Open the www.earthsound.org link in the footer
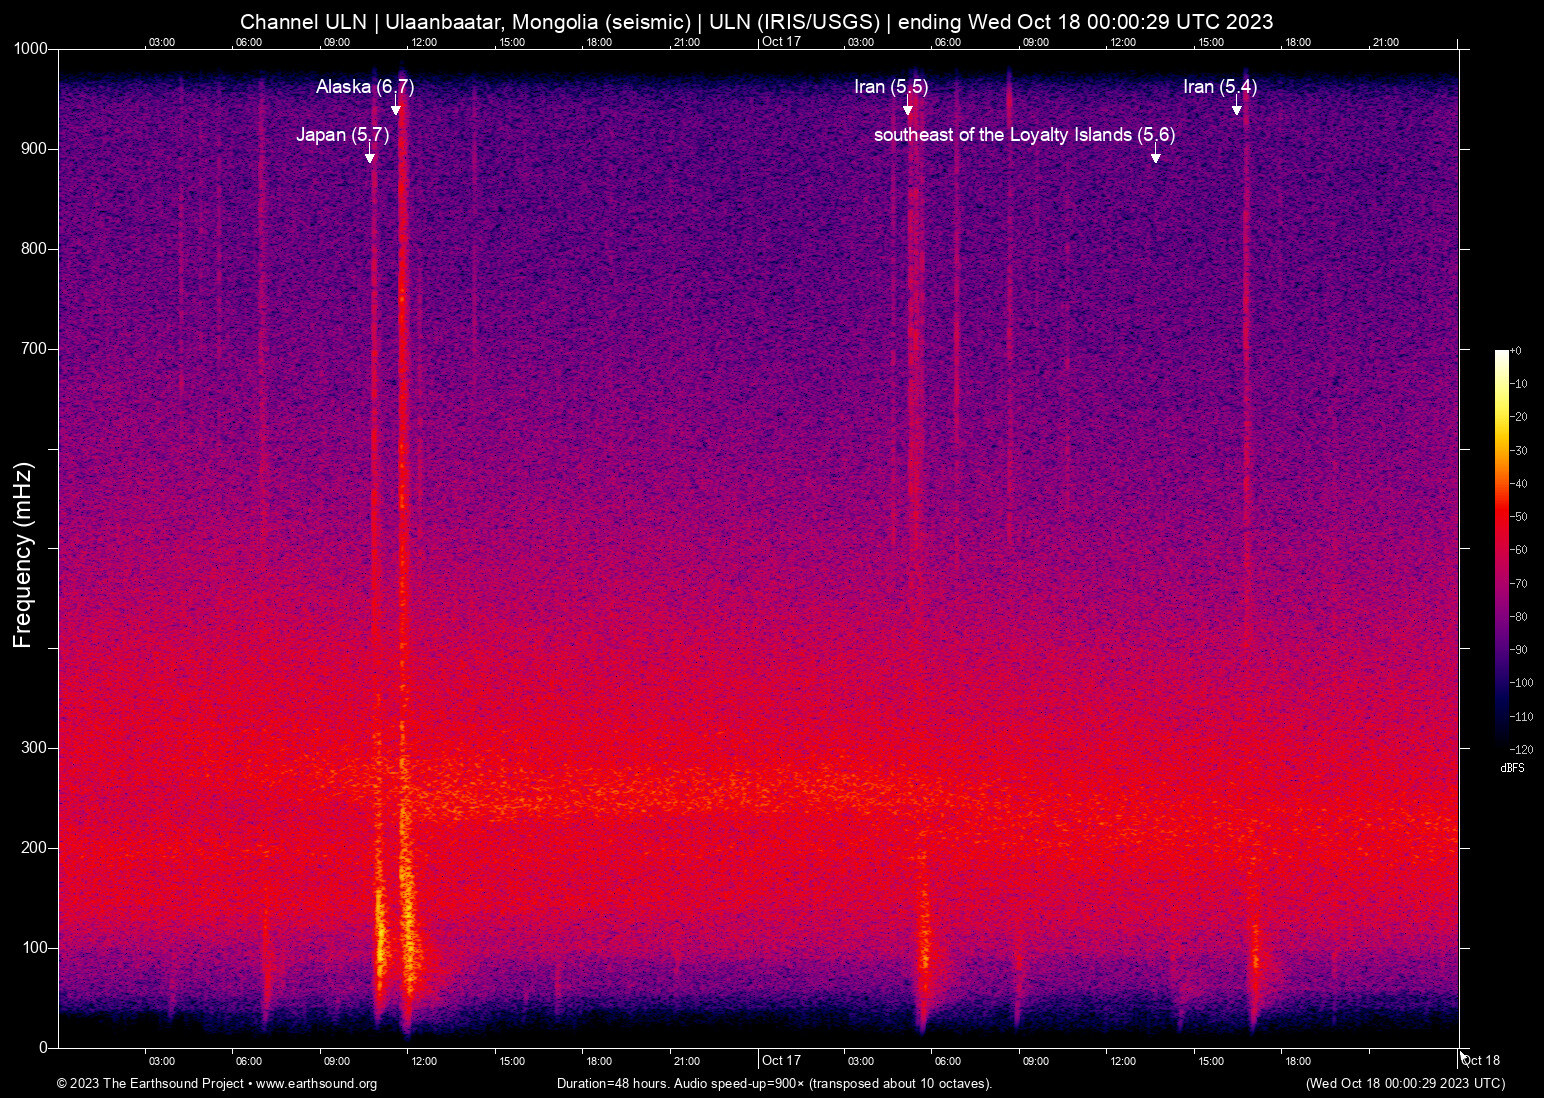 317,1084
